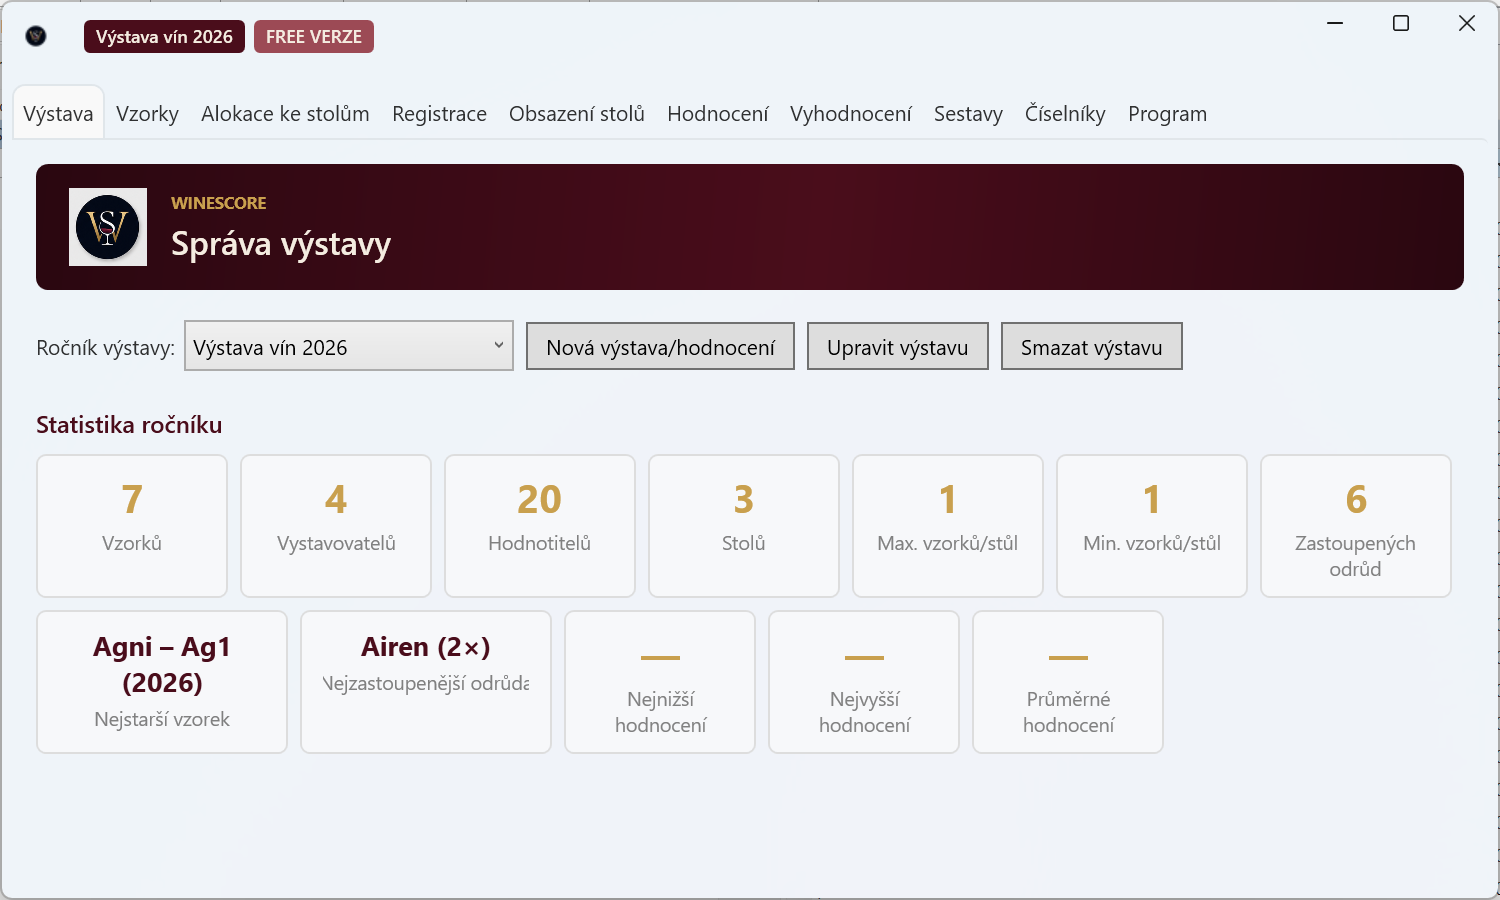Open the Obsazení stolů tab
Image resolution: width=1500 pixels, height=900 pixels.
(577, 114)
